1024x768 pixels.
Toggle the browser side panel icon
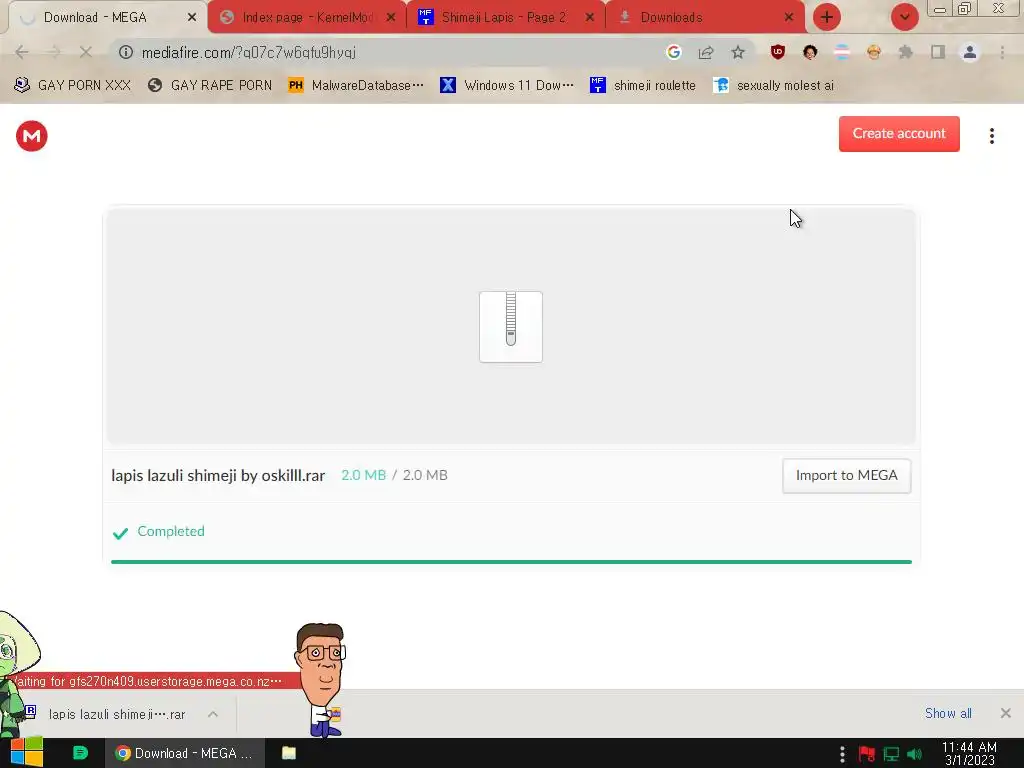click(938, 52)
